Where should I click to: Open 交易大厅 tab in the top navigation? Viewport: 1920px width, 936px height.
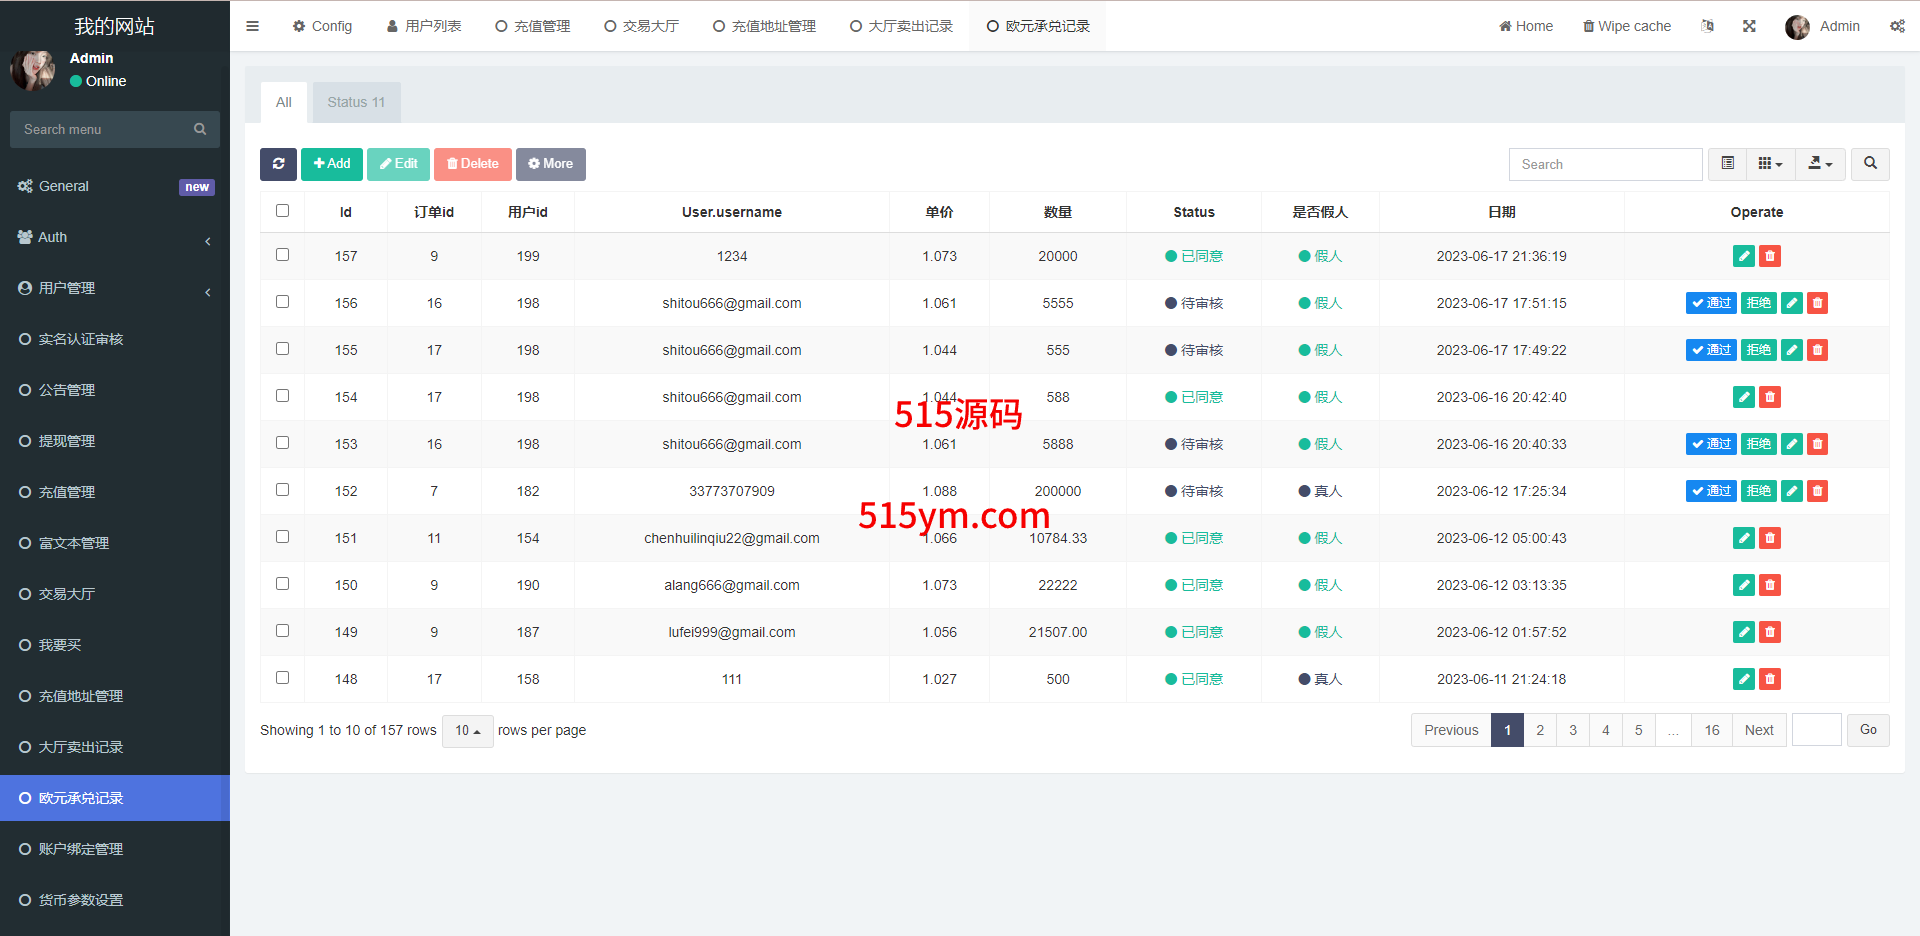click(641, 26)
